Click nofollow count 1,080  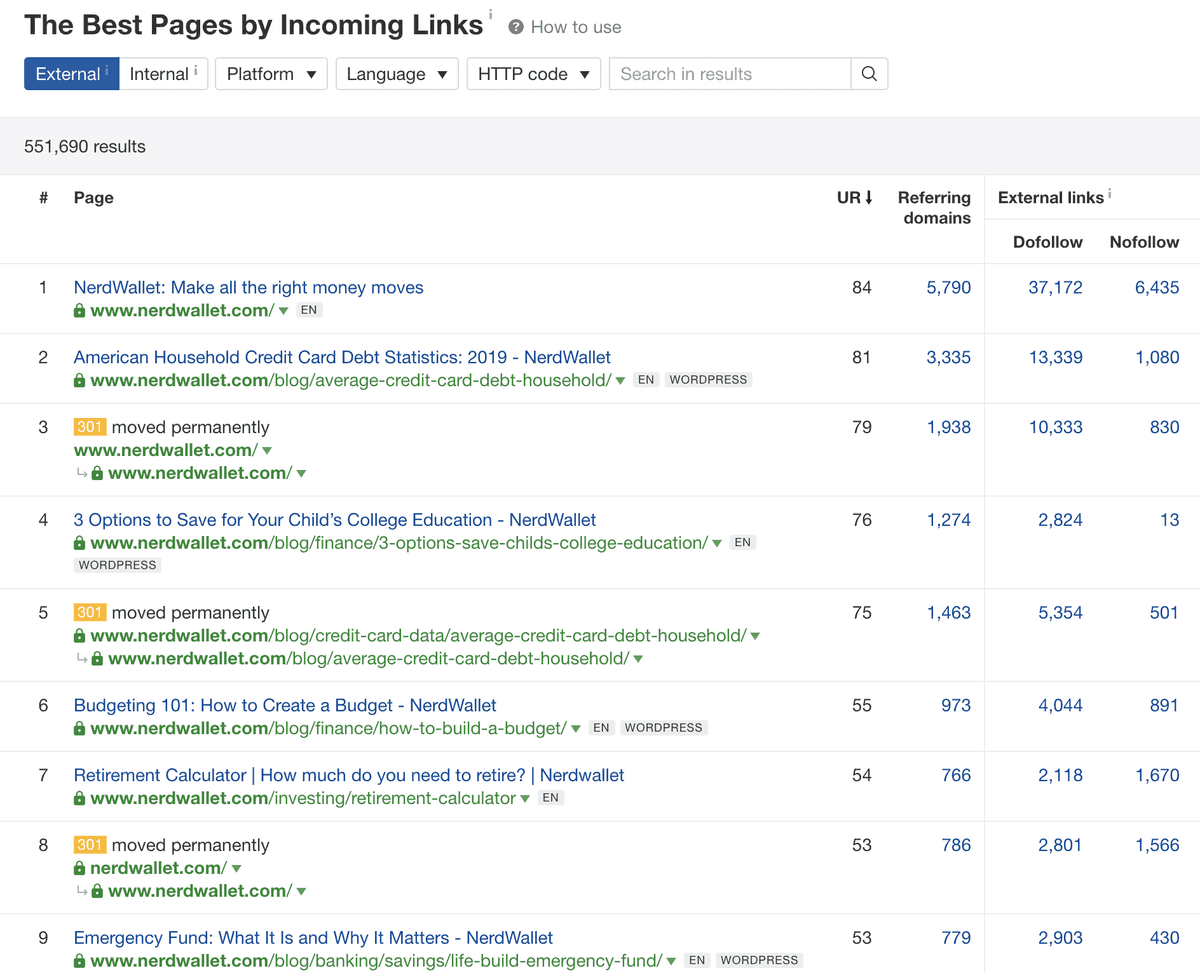[x=1158, y=357]
